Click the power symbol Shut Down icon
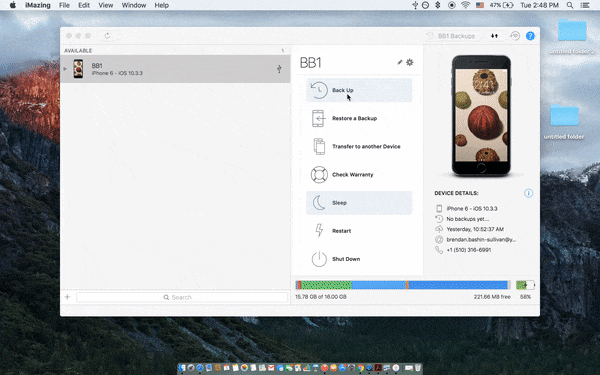 [319, 259]
